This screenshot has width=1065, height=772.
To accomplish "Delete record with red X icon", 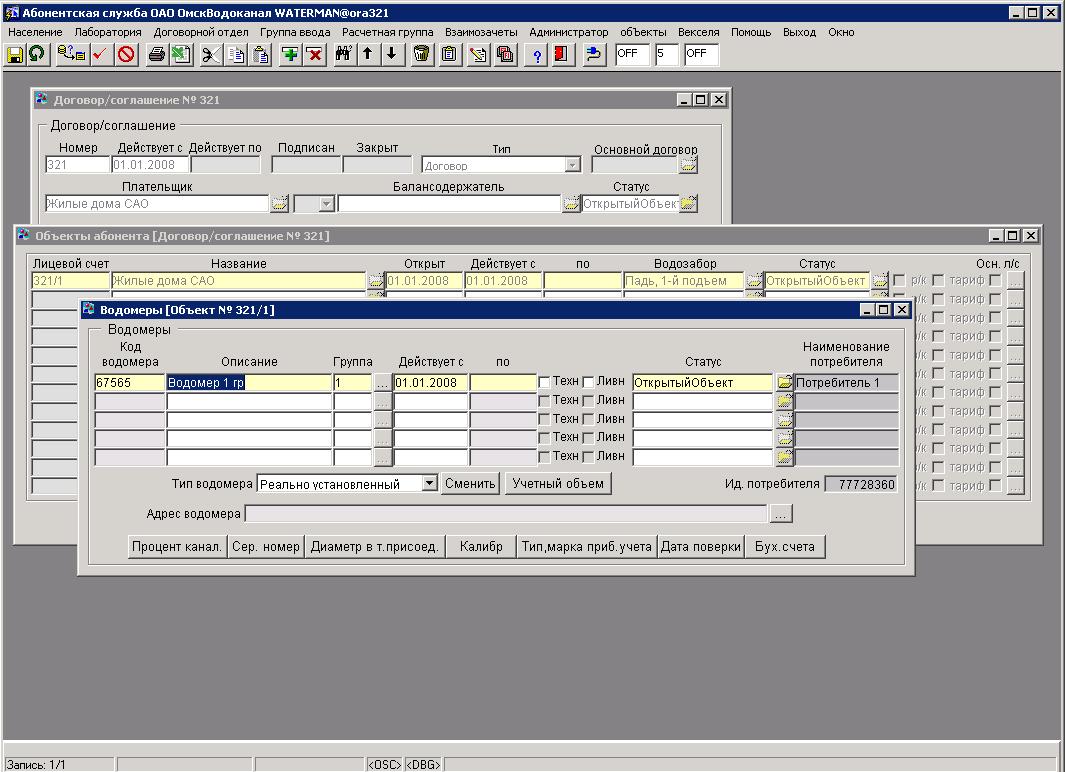I will point(314,54).
